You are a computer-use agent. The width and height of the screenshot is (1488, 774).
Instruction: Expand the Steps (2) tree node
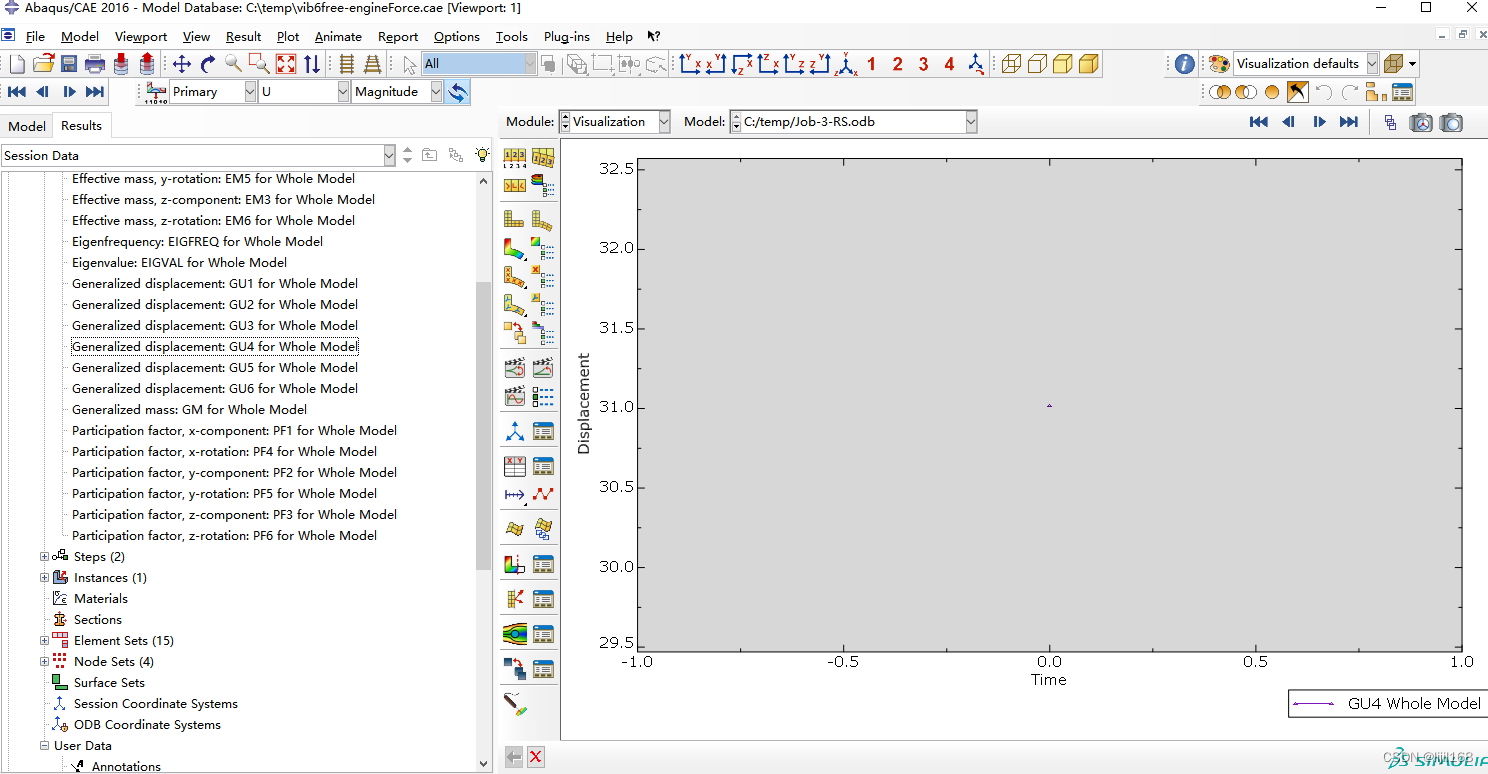(44, 557)
